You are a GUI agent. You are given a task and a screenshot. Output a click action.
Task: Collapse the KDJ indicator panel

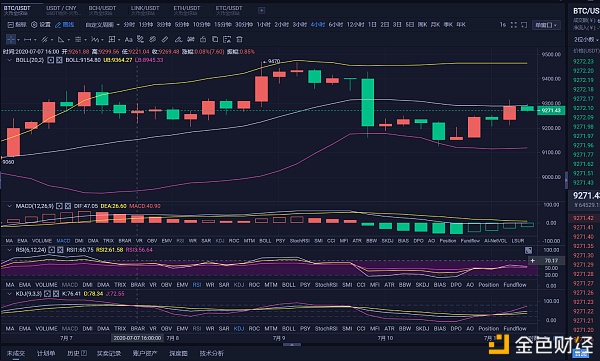9,294
